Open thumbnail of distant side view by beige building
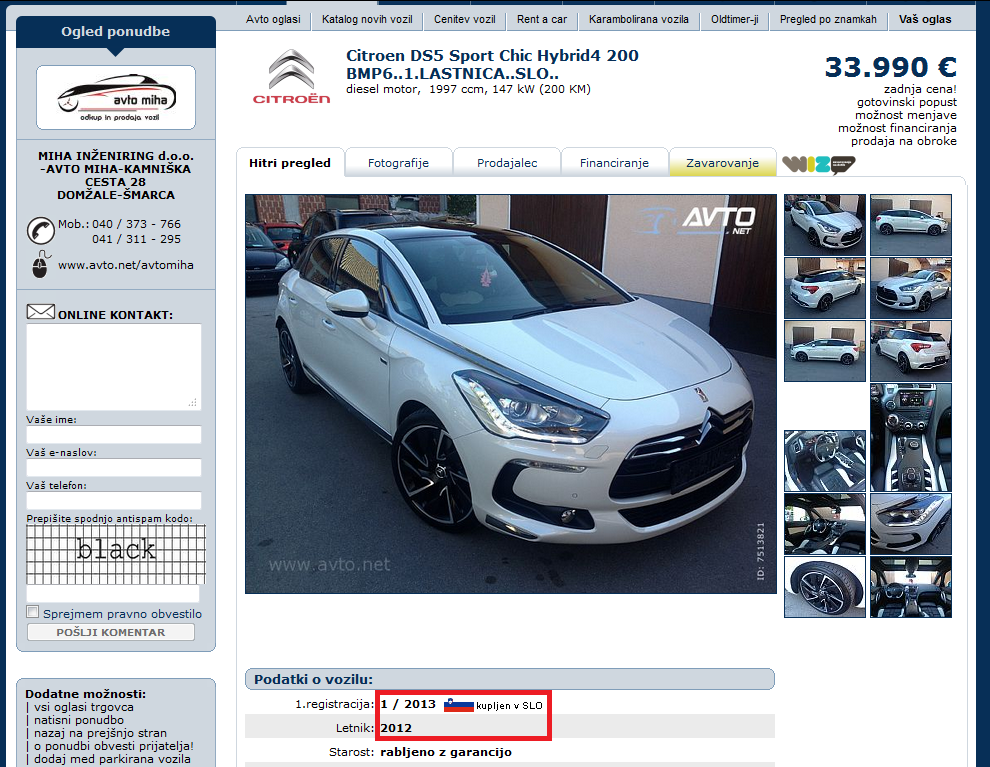The width and height of the screenshot is (990, 767). 825,351
